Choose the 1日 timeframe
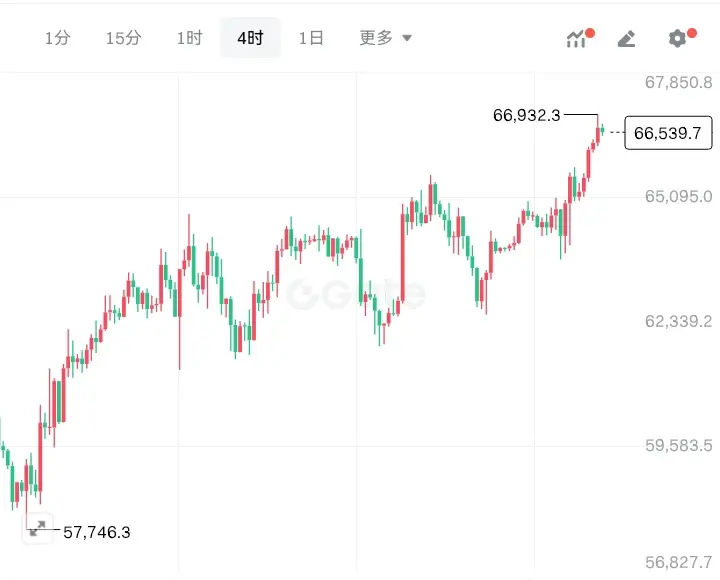 (311, 38)
